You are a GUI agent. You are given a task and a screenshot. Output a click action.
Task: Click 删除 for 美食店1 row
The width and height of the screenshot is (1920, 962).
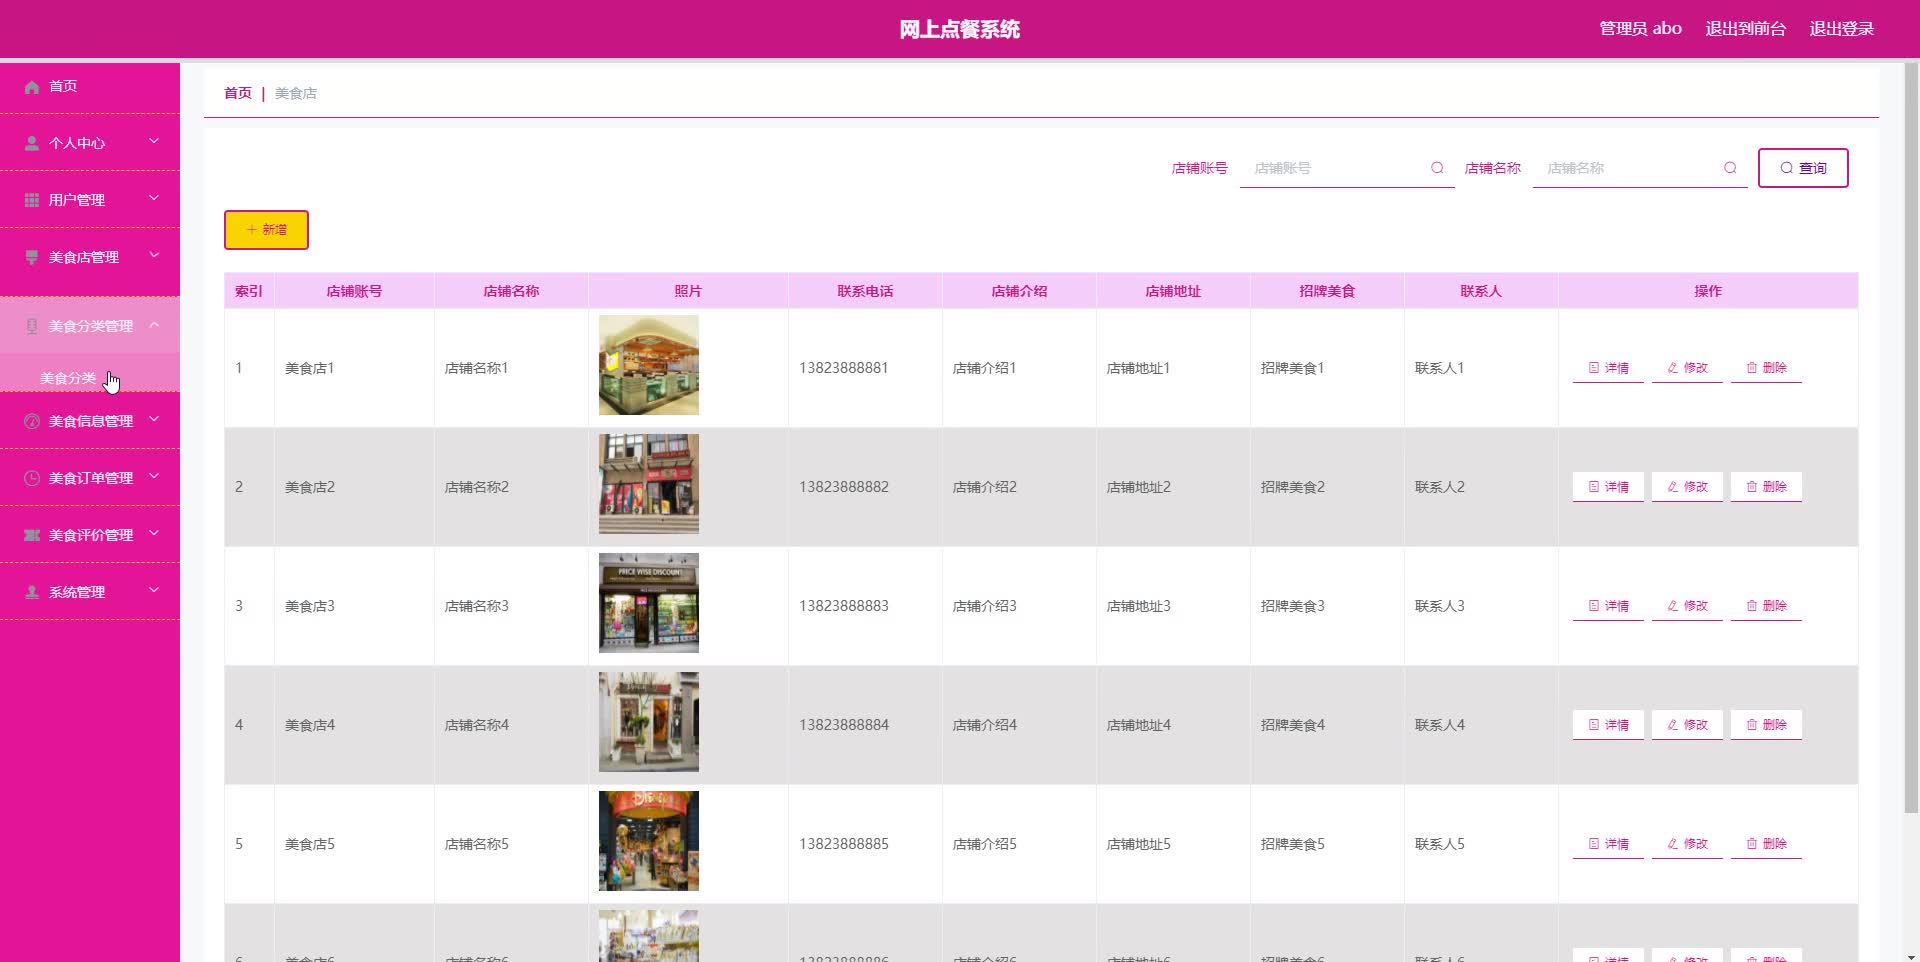(1766, 368)
